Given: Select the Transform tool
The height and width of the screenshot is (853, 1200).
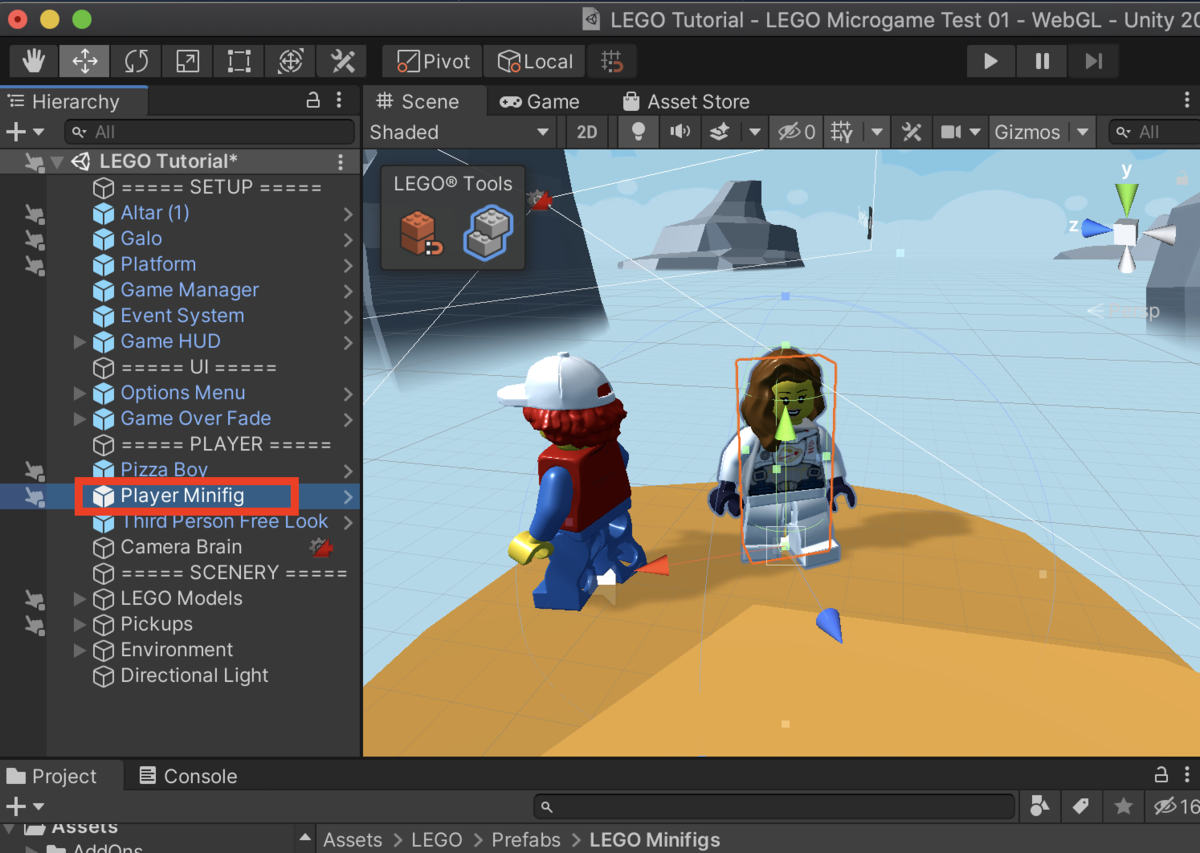Looking at the screenshot, I should click(x=290, y=61).
